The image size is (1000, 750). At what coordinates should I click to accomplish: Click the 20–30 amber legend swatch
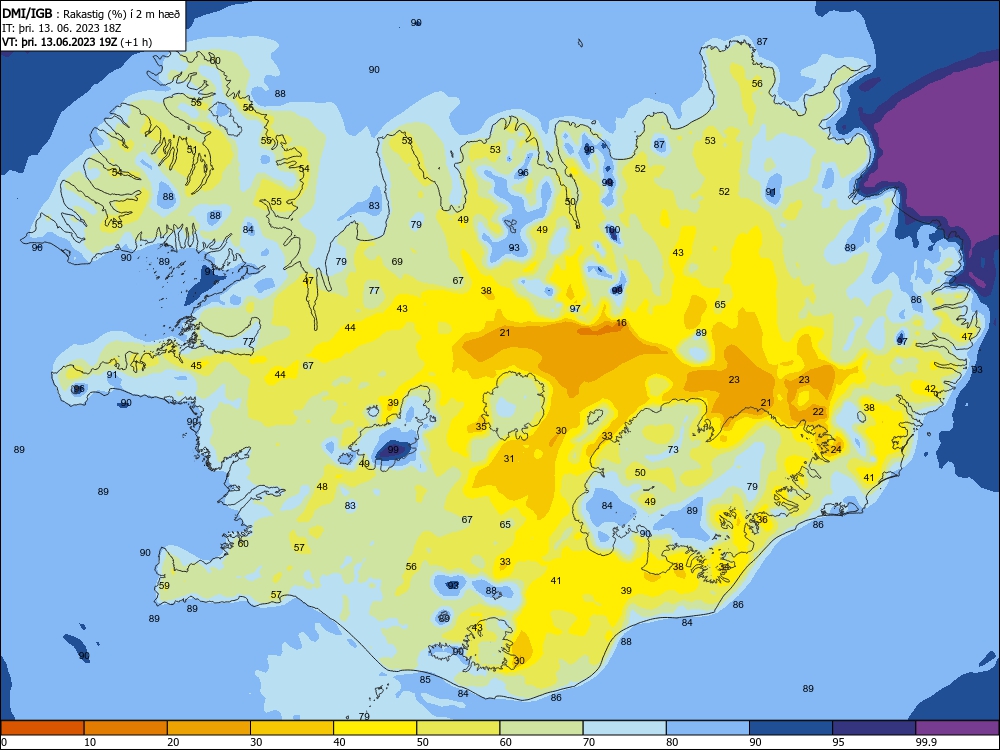pyautogui.click(x=209, y=728)
